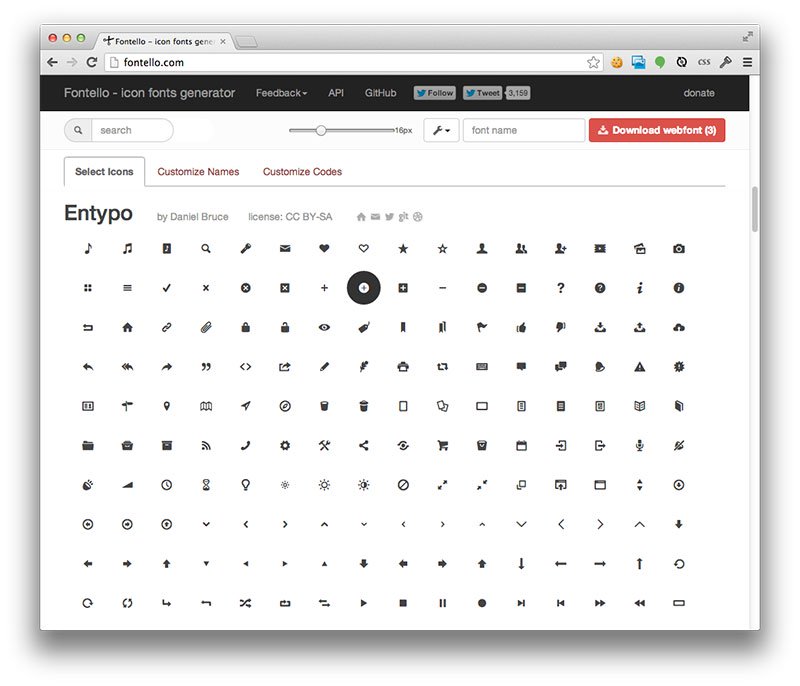Deselect the currently highlighted CD icon

click(x=363, y=287)
